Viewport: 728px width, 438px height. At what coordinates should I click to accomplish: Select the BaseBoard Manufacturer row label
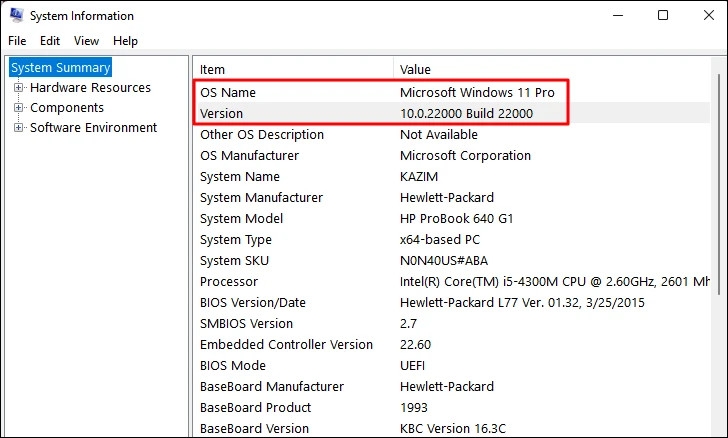point(272,386)
